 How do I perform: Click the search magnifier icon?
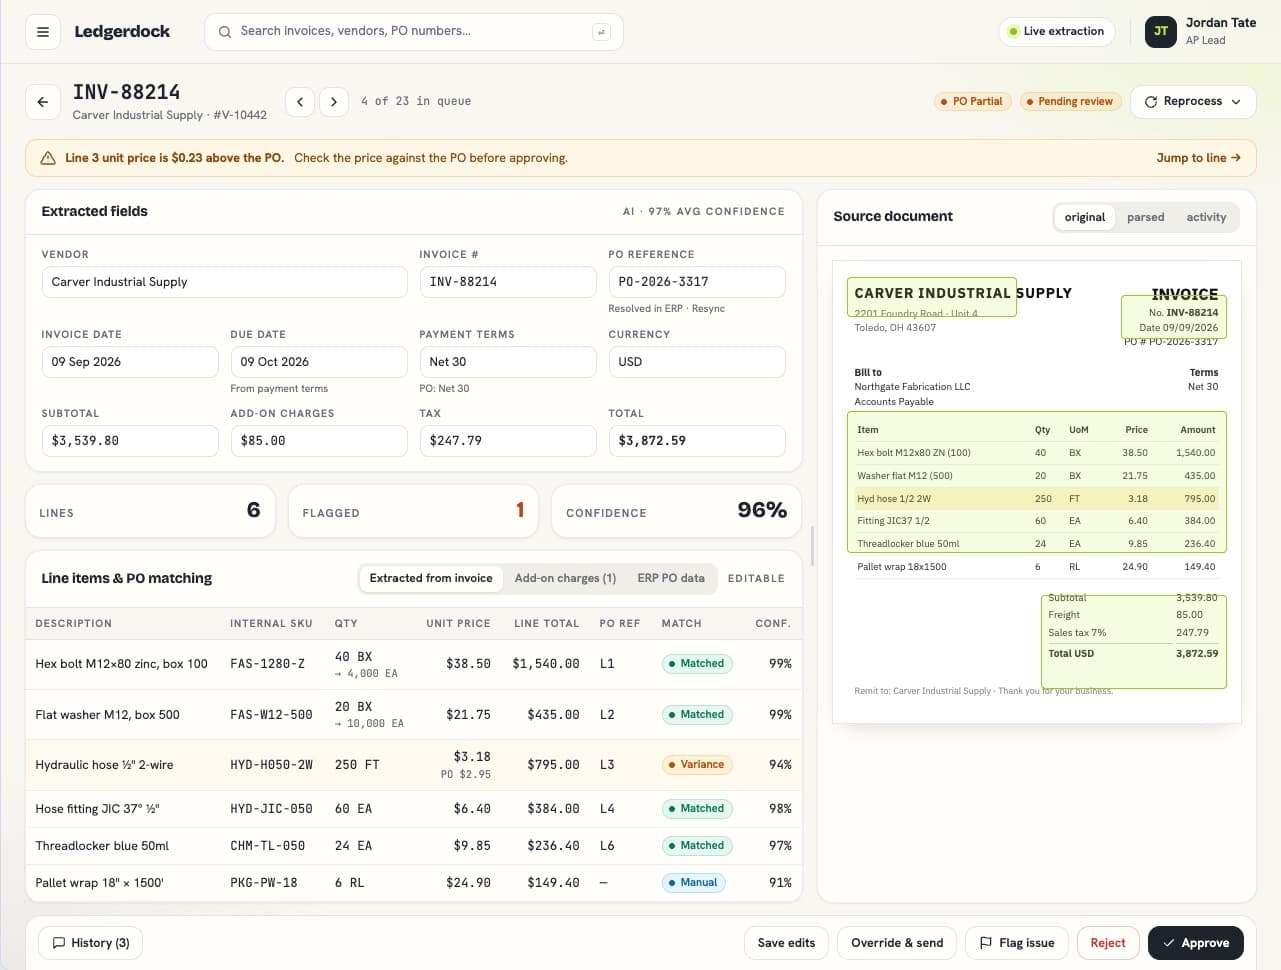click(225, 32)
